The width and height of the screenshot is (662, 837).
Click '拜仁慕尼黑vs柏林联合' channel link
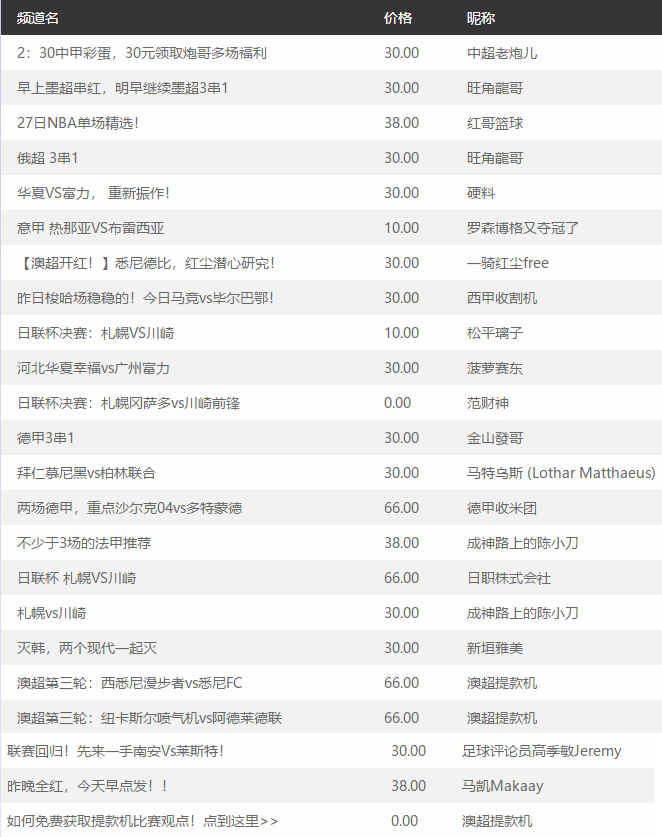[87, 473]
